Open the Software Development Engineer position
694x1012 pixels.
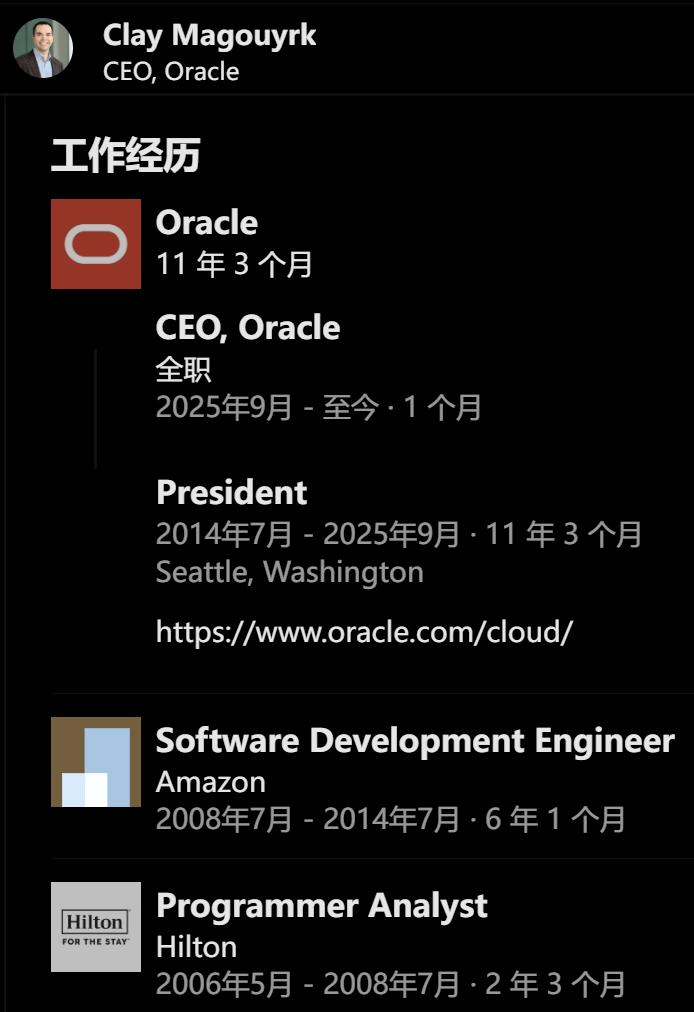415,741
